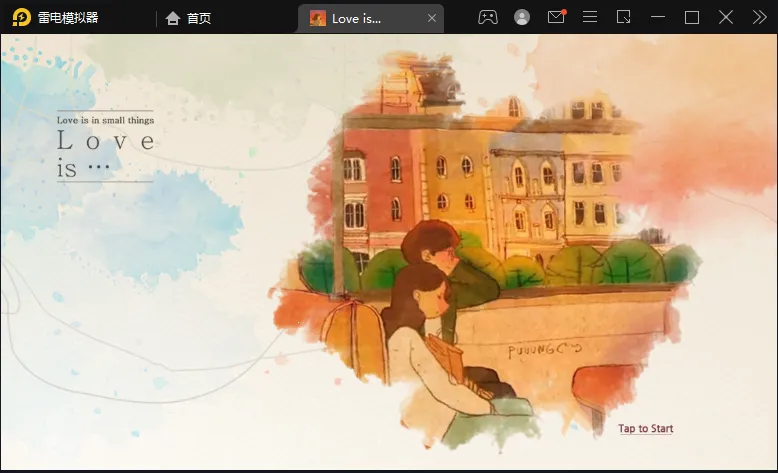
Task: Open the gamepad keymapping settings
Action: 487,17
